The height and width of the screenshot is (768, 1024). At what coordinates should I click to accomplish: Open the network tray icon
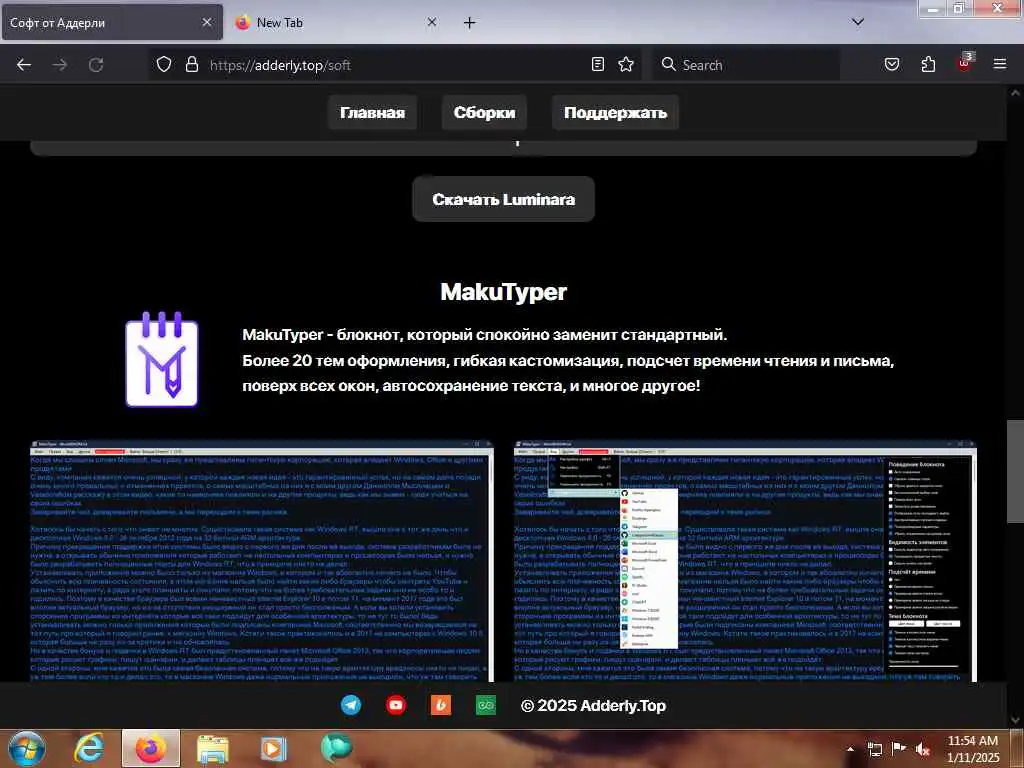coord(874,749)
